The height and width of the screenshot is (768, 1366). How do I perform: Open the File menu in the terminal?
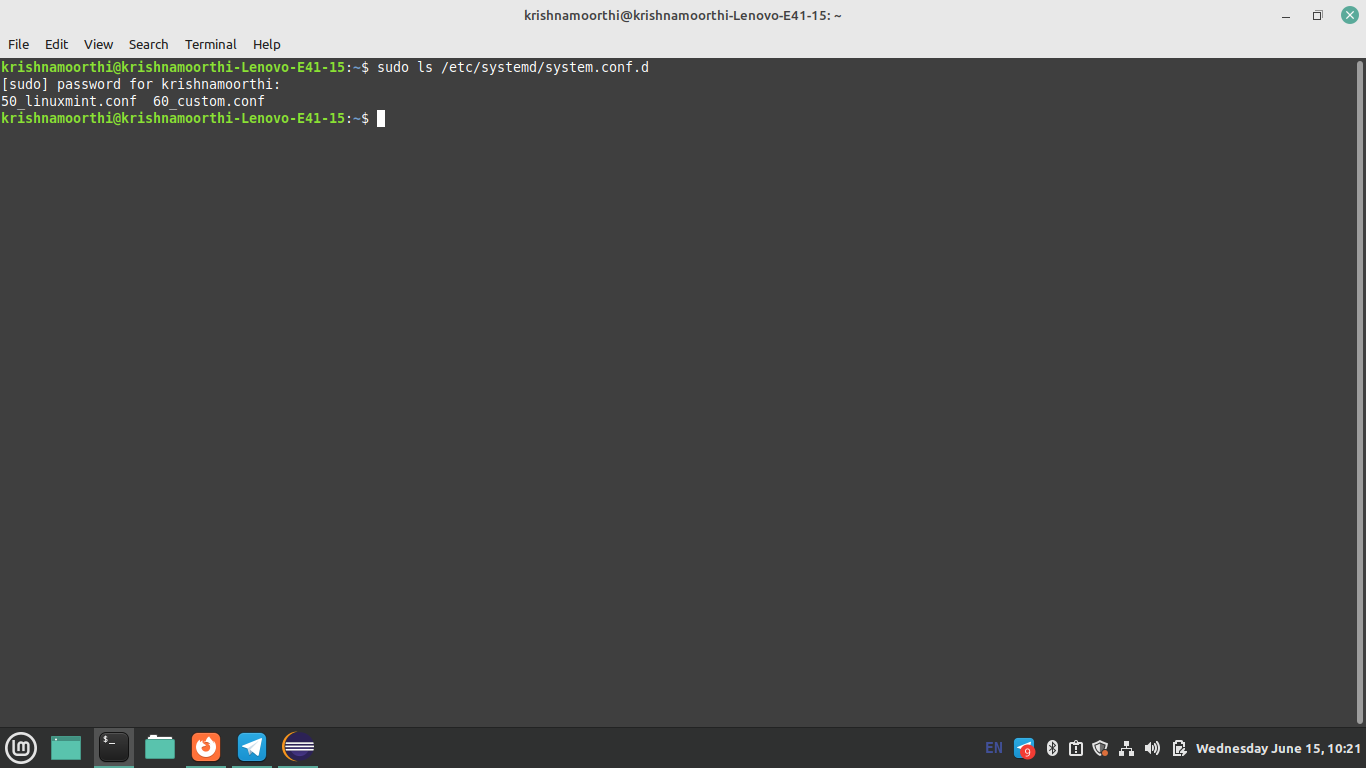point(18,44)
